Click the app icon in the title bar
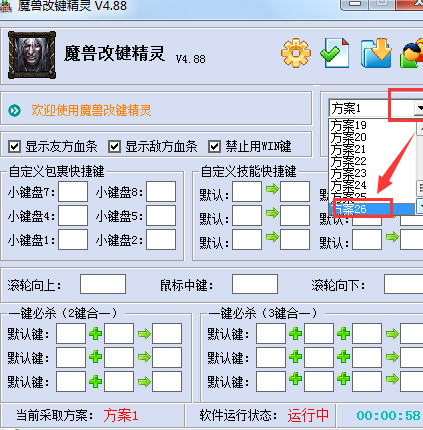The width and height of the screenshot is (423, 430). [x=6, y=6]
